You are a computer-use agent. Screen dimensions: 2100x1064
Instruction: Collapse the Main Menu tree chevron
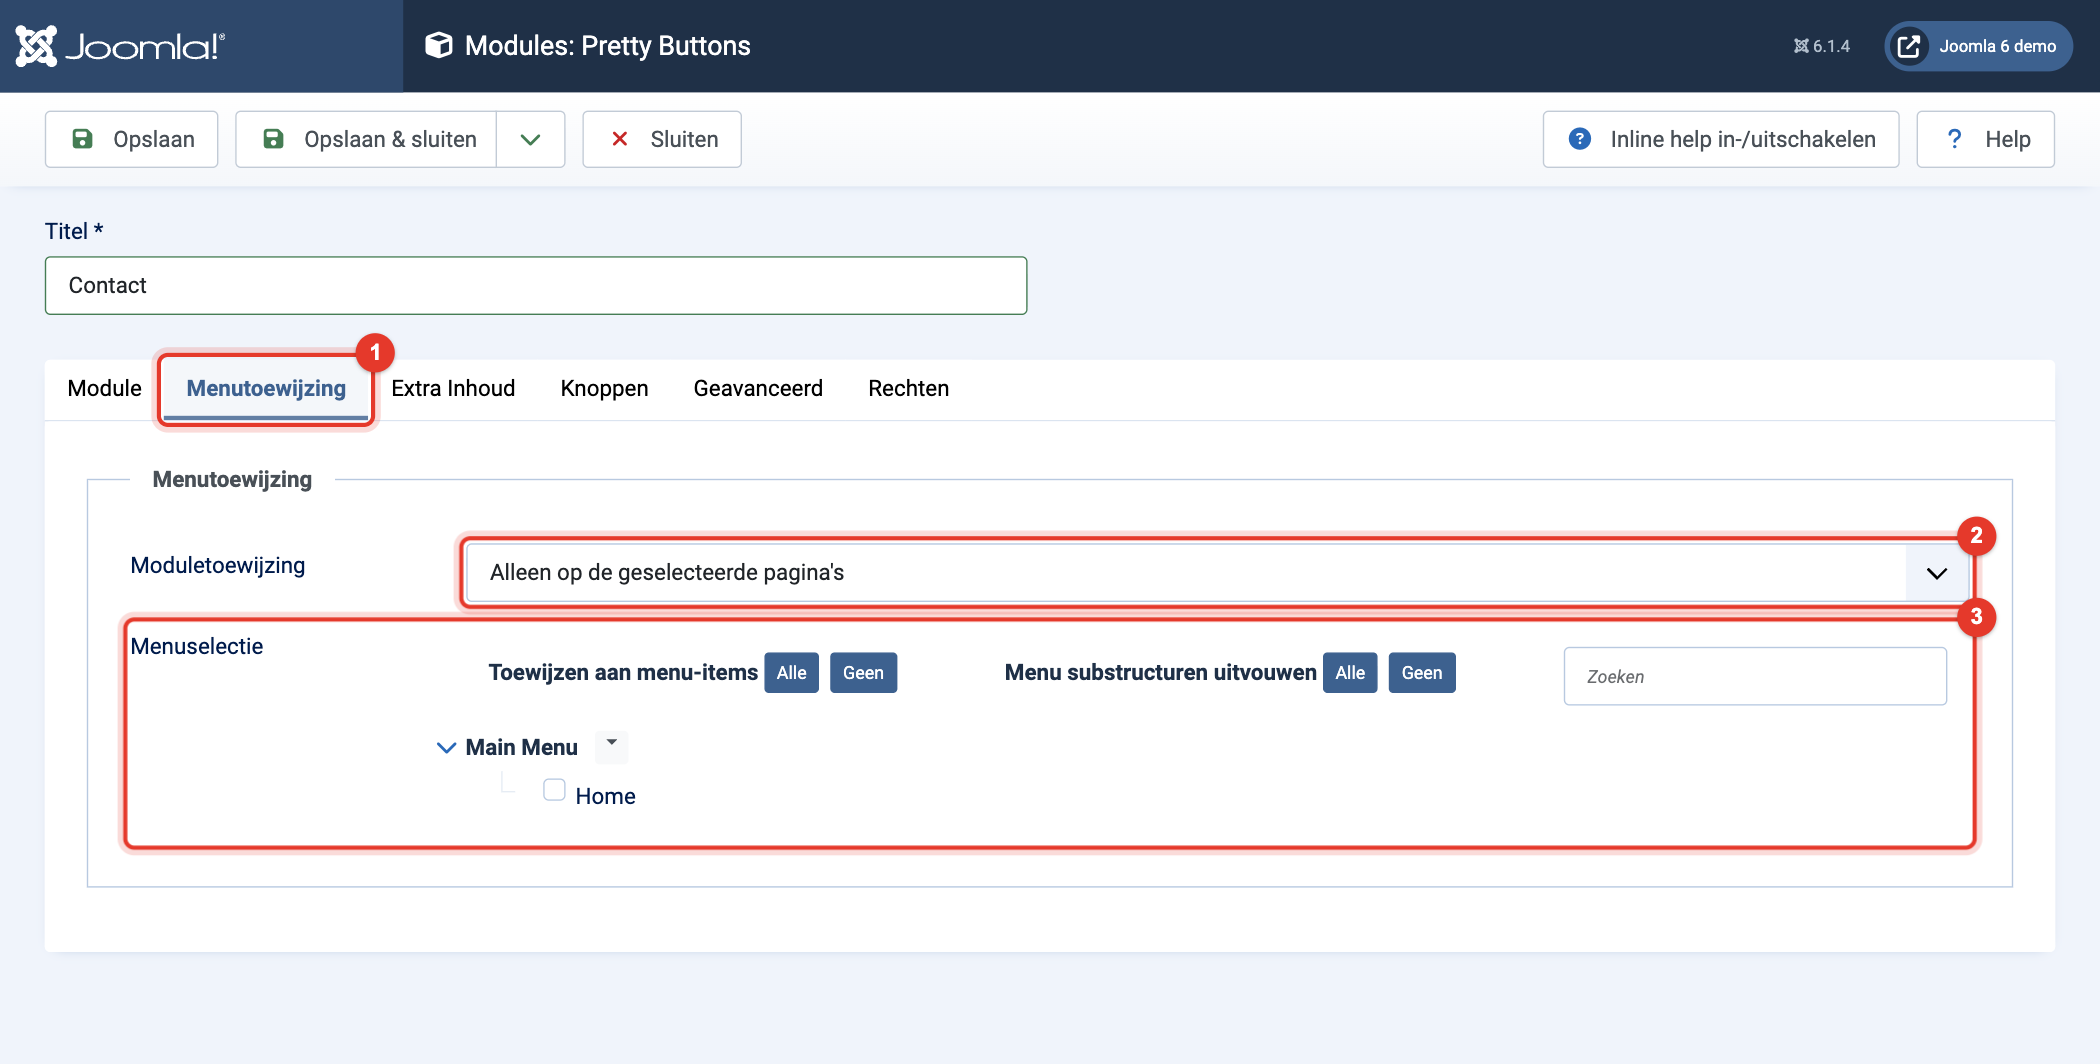[x=446, y=748]
